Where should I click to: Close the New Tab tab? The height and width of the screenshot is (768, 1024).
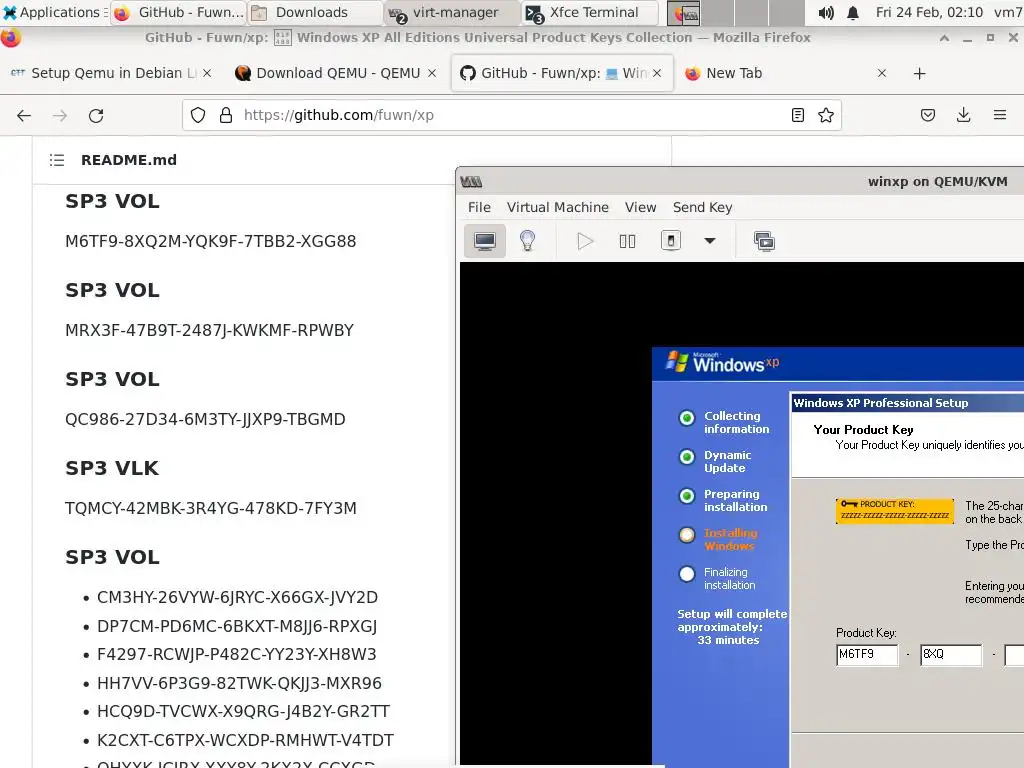882,73
